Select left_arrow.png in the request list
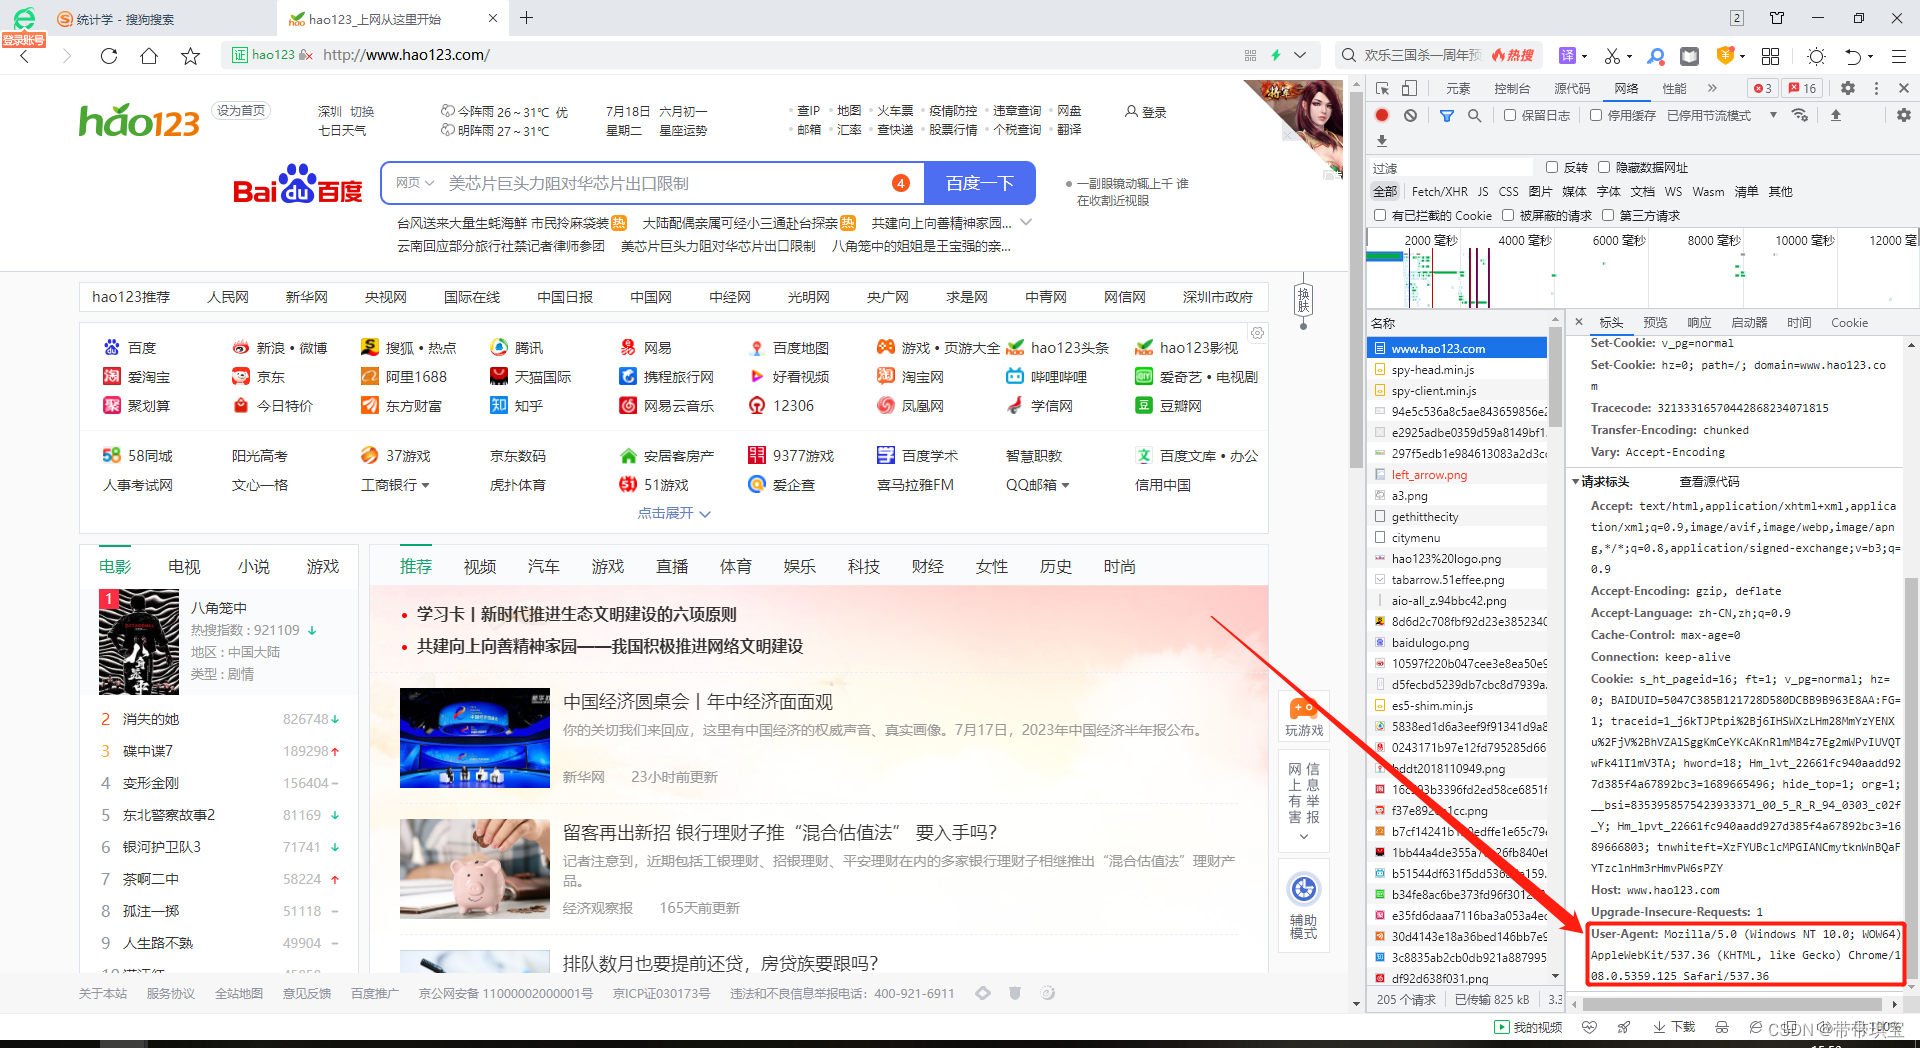The height and width of the screenshot is (1048, 1920). [1430, 474]
